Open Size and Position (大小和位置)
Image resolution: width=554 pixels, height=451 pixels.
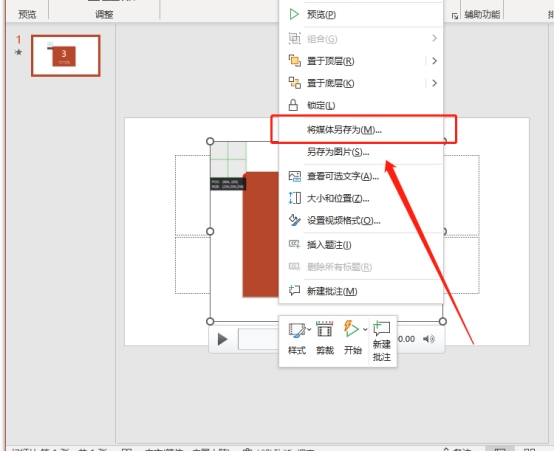click(361, 198)
